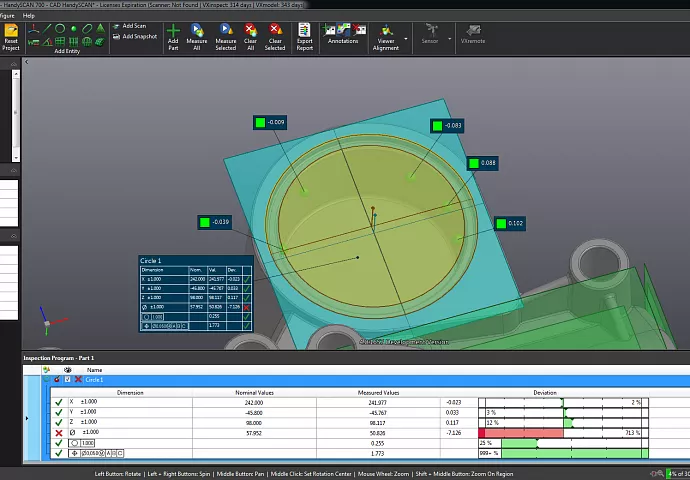Add a sphere entity

click(x=87, y=42)
